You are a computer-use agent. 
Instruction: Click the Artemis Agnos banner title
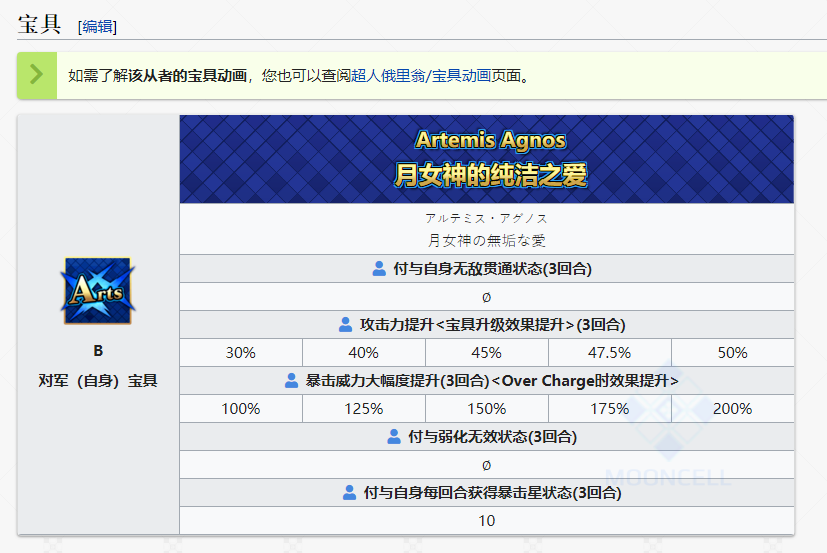490,140
